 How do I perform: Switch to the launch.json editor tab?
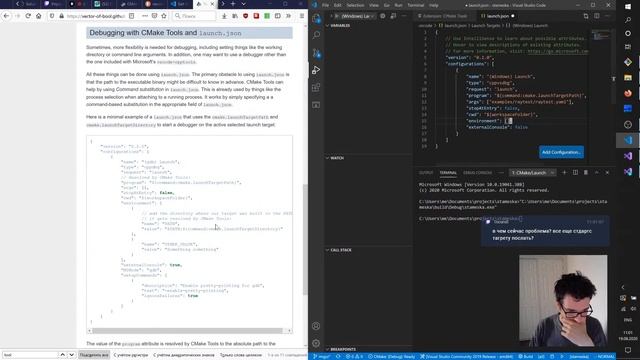point(497,16)
